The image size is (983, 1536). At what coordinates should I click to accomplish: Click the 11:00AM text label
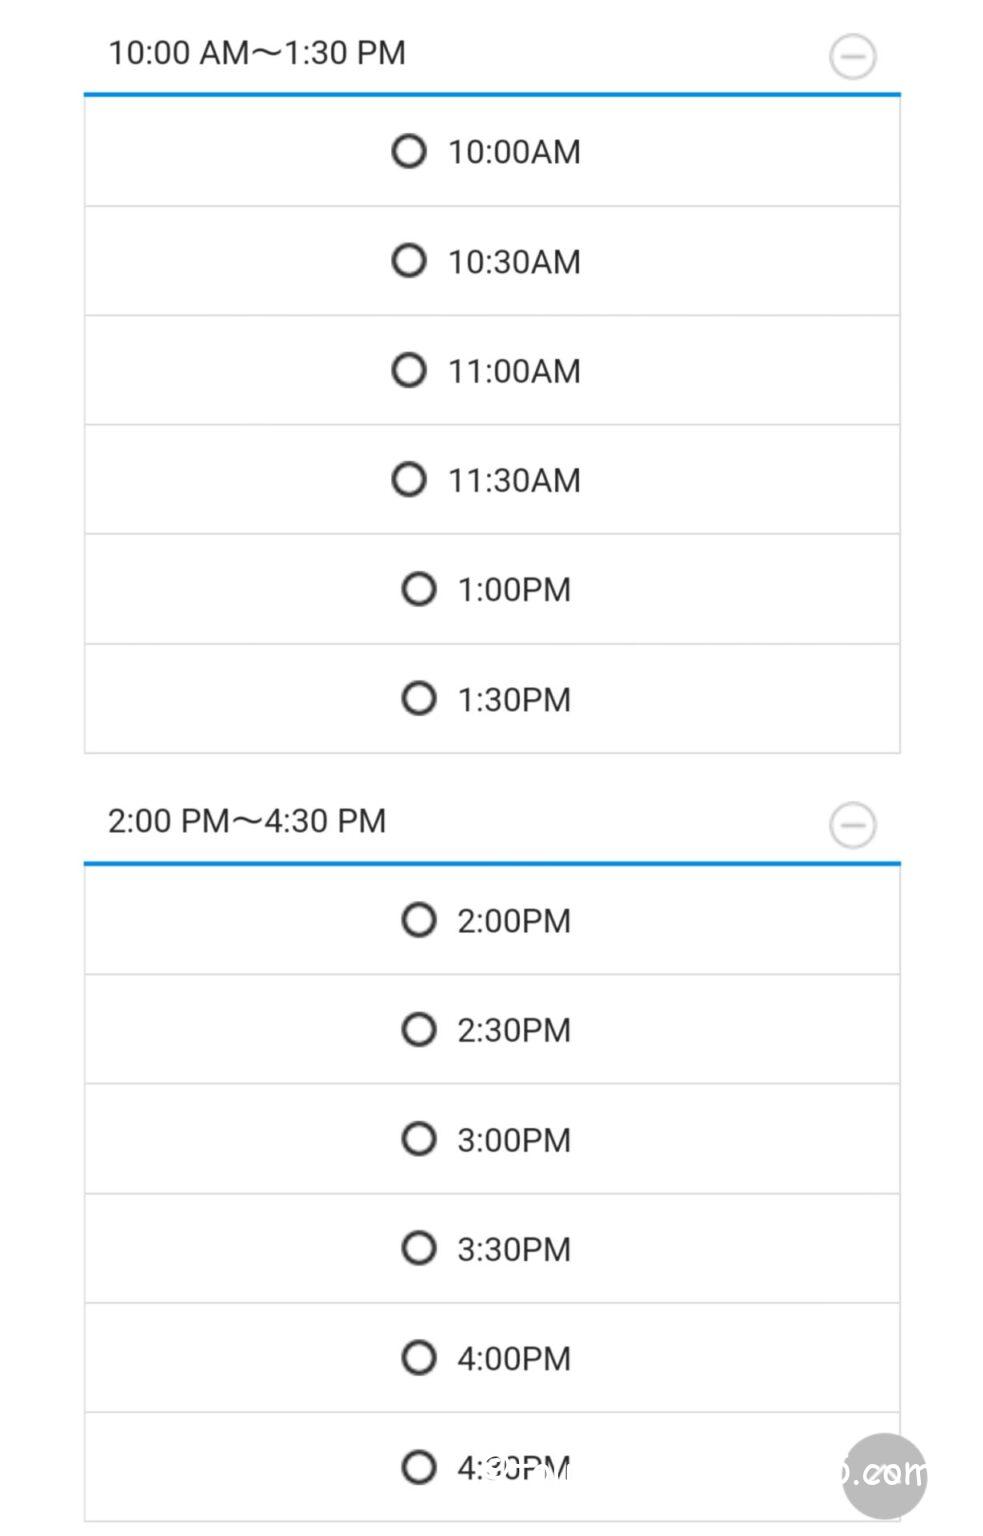tap(514, 371)
